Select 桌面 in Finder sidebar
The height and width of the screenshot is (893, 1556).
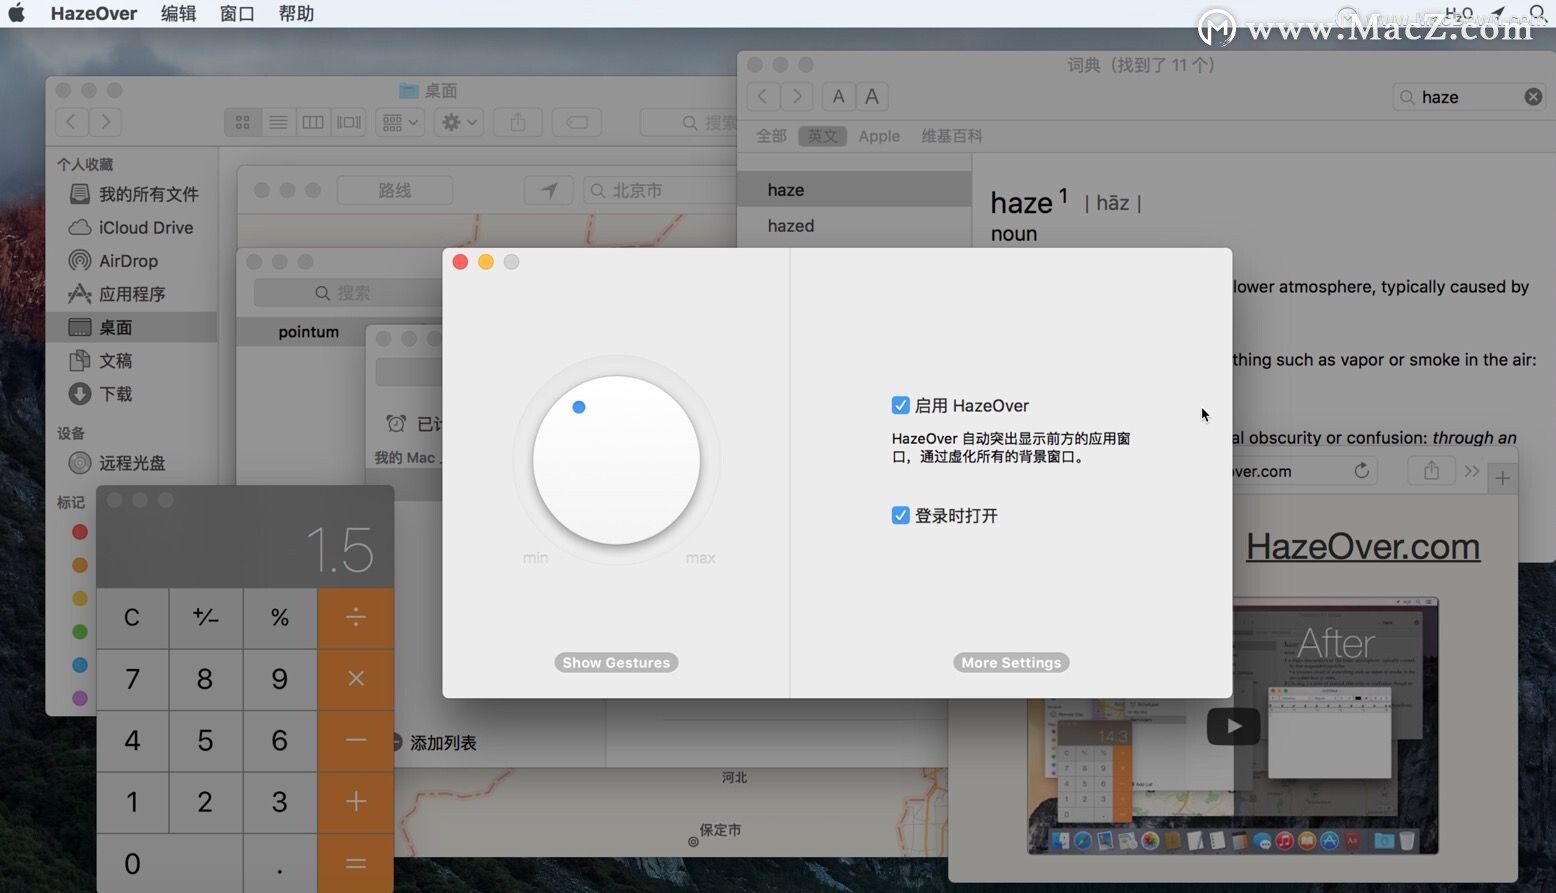[132, 327]
